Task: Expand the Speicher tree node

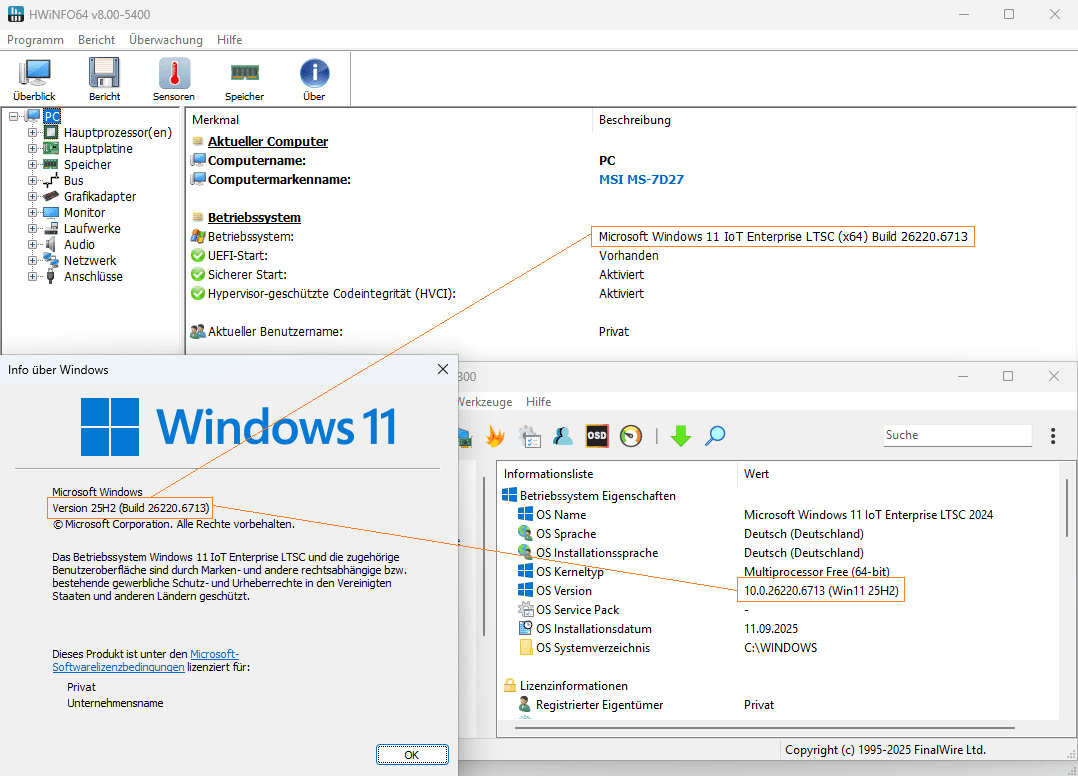Action: coord(32,164)
